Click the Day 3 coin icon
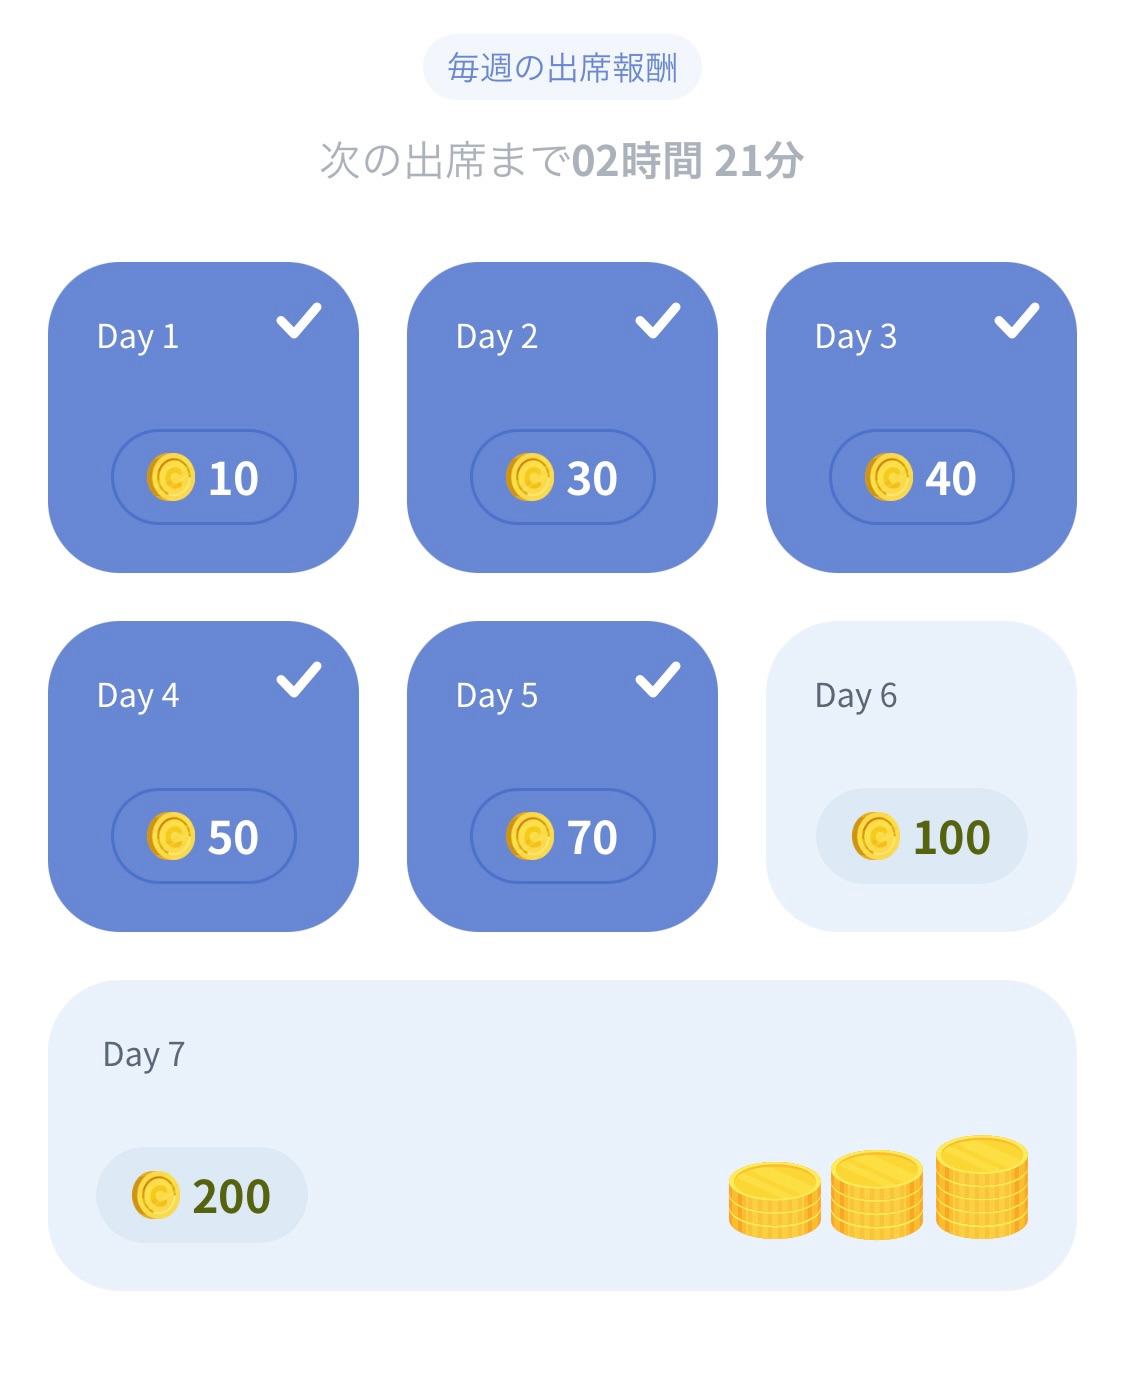Viewport: 1125px width, 1382px height. pos(889,477)
